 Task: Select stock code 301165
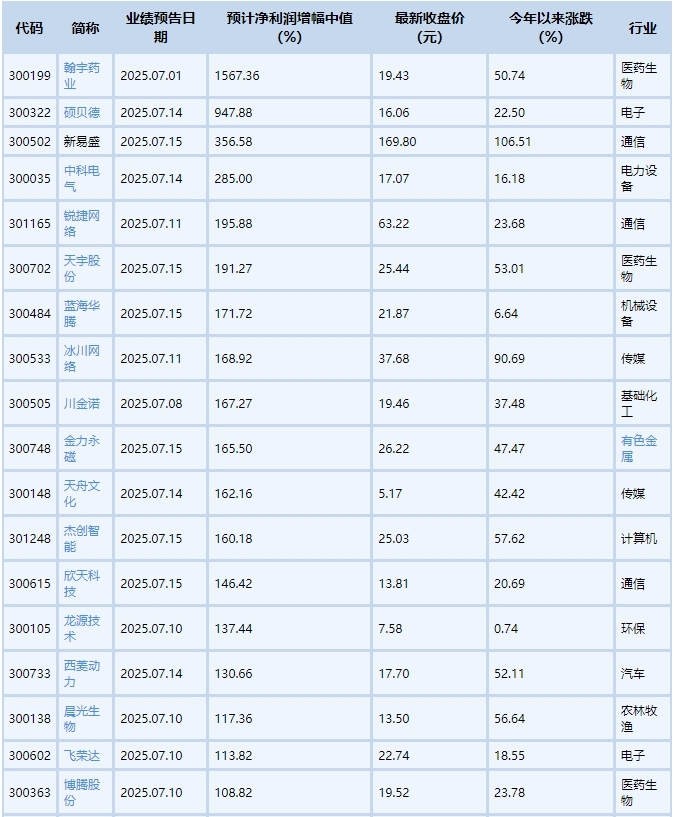tap(30, 224)
